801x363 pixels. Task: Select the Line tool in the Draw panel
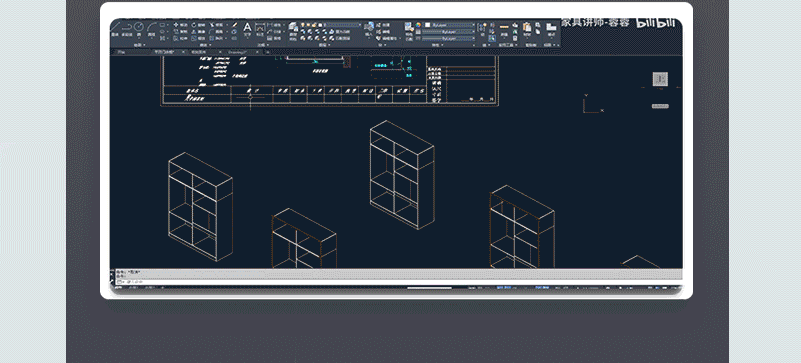coord(114,29)
